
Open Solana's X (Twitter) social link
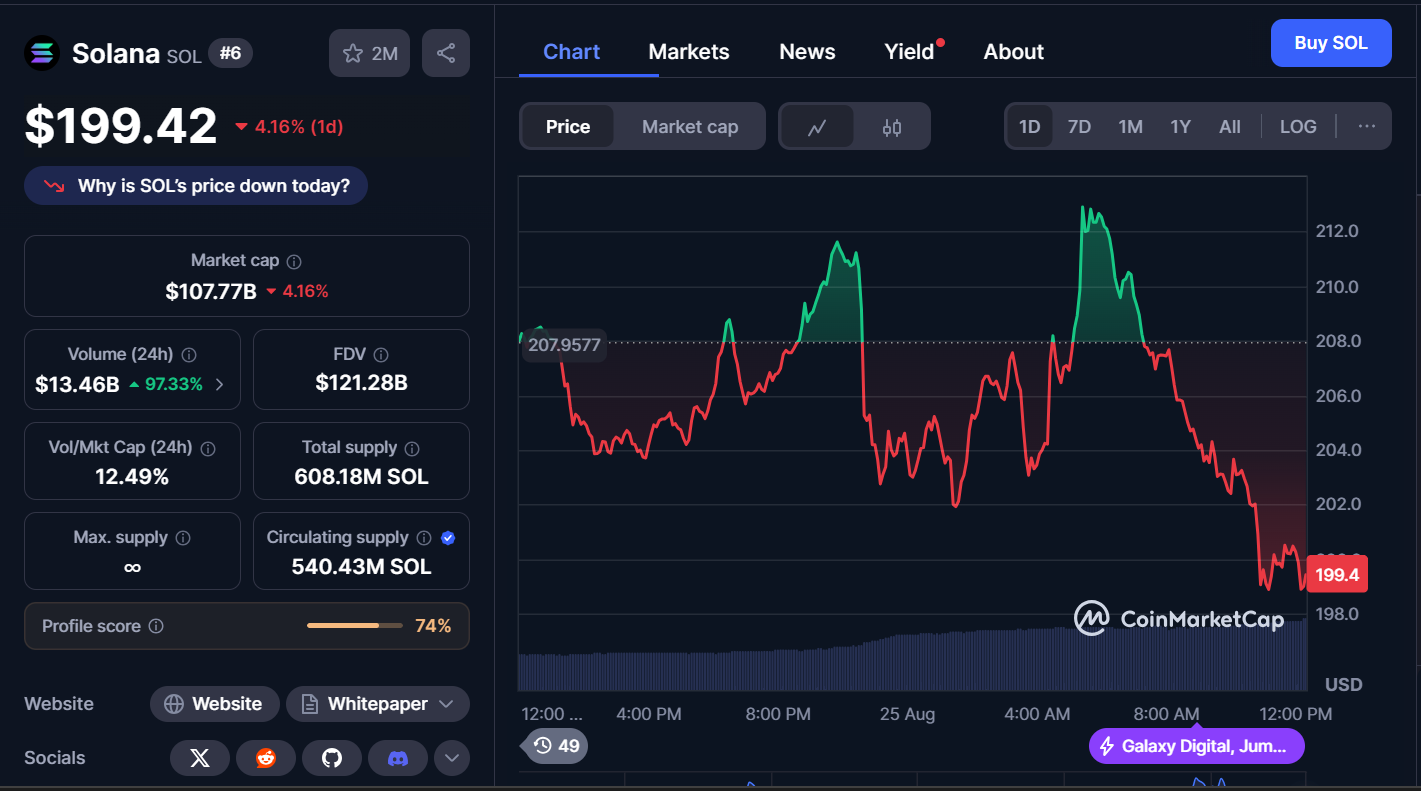(x=200, y=758)
